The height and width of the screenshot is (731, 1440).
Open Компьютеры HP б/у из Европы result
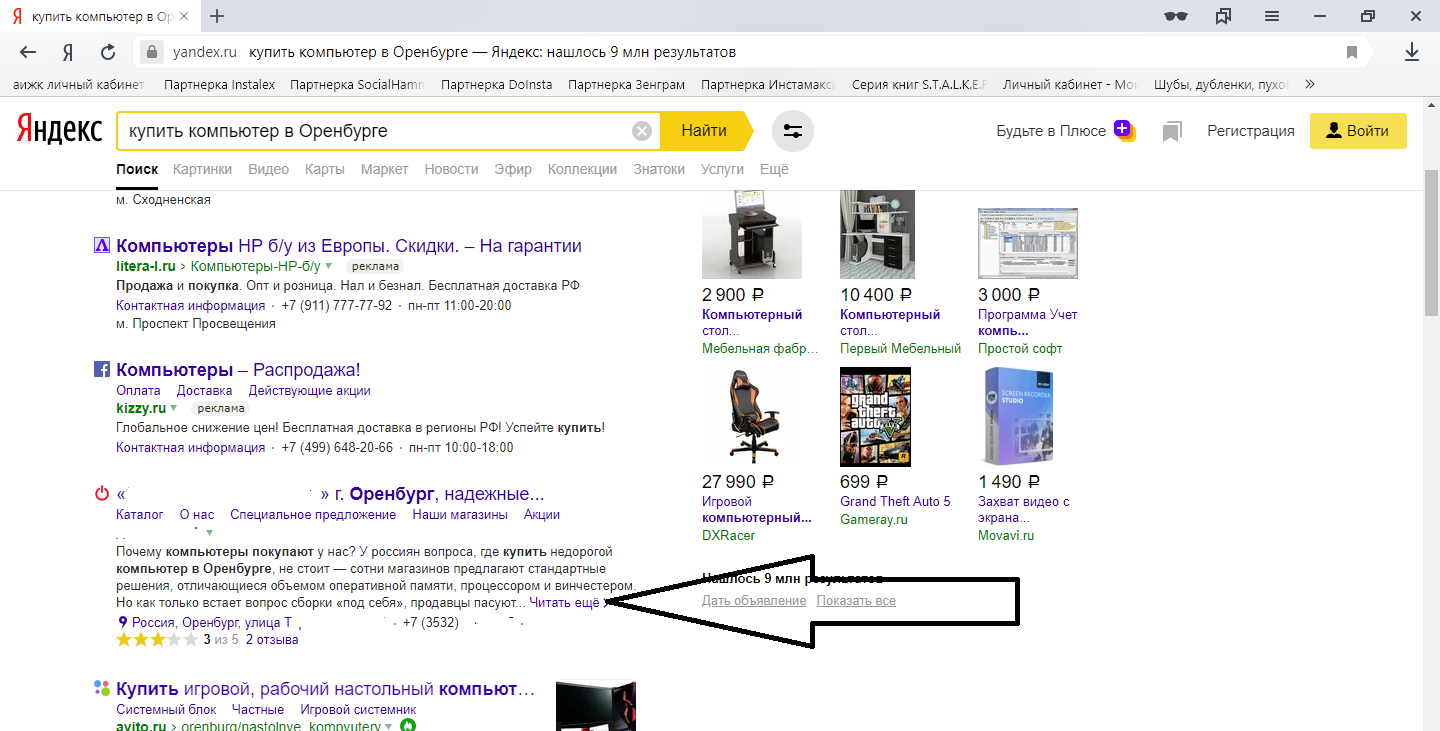pyautogui.click(x=349, y=246)
